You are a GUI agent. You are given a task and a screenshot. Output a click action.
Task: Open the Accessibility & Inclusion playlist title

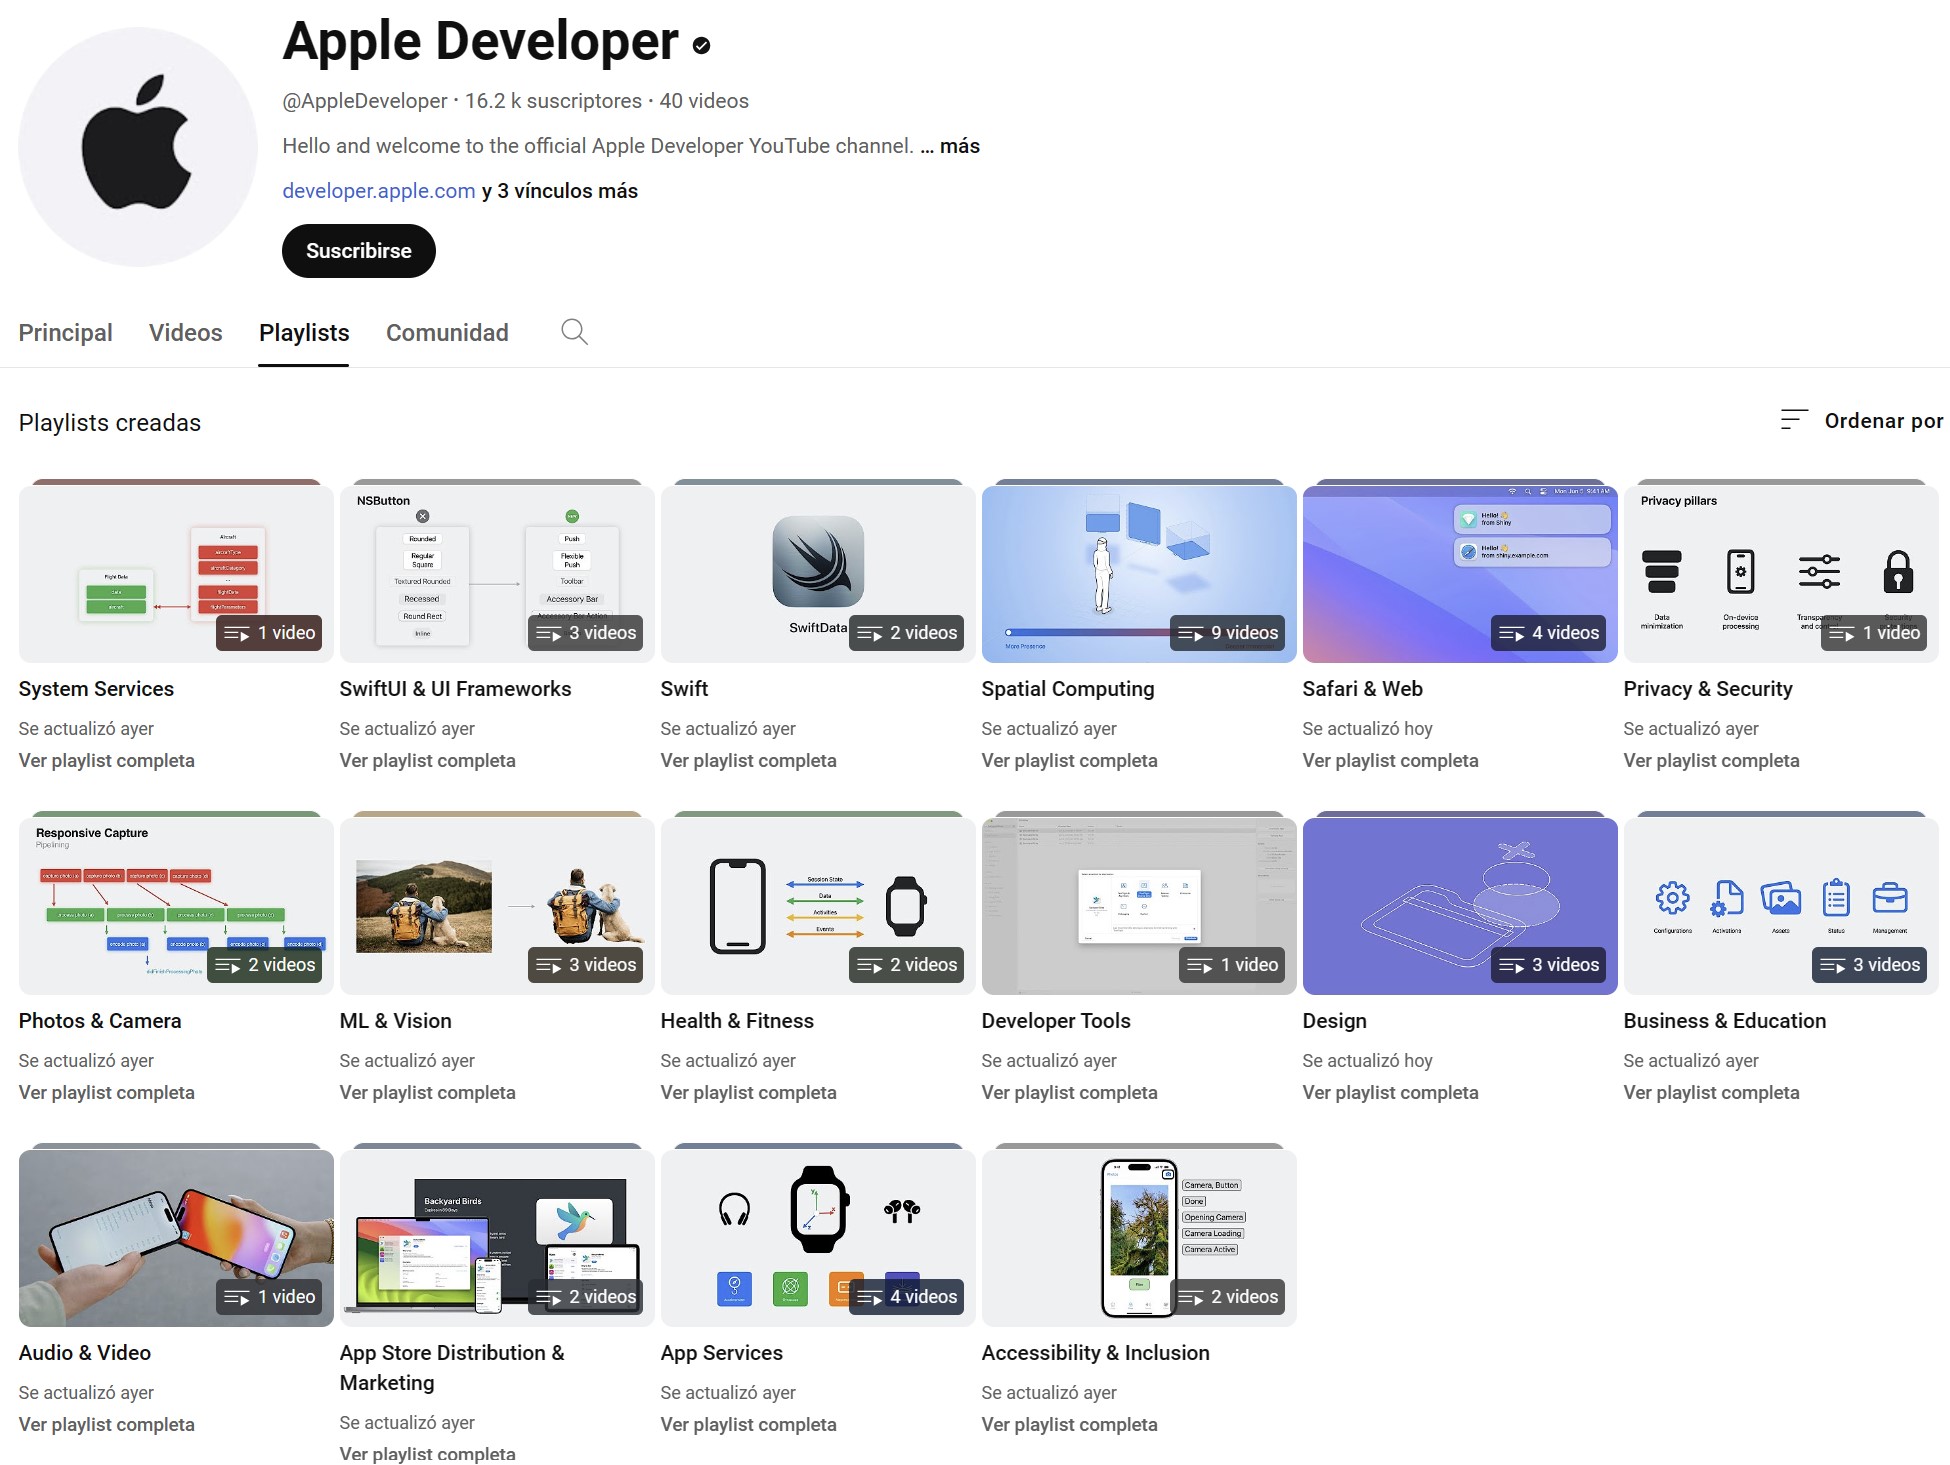point(1095,1353)
